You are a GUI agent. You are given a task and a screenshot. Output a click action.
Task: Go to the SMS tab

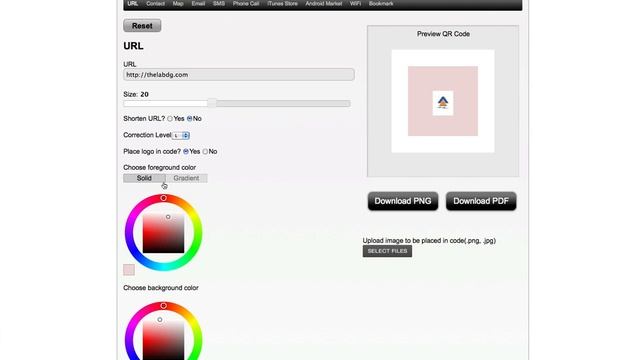[219, 4]
